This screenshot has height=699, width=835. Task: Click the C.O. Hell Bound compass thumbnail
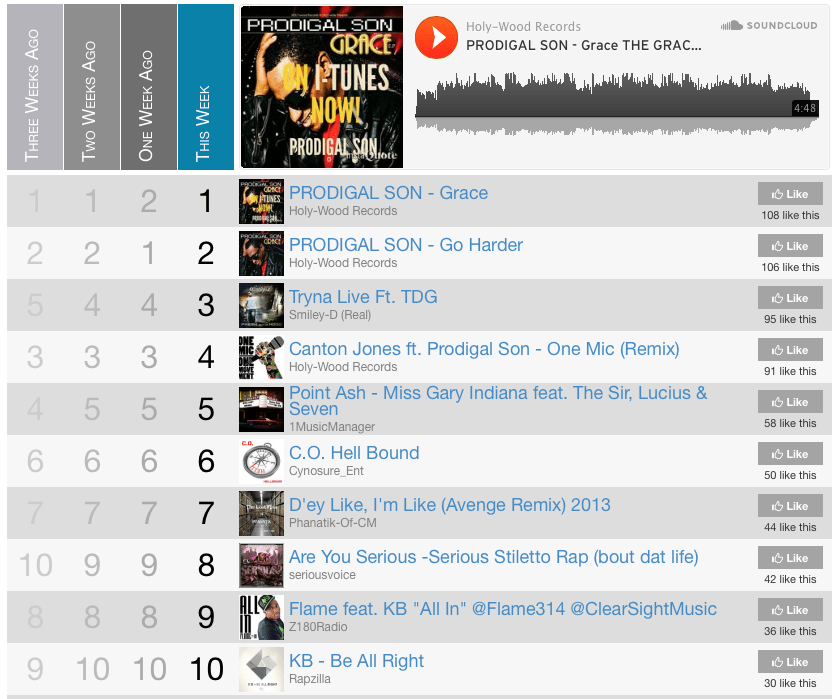[x=261, y=461]
